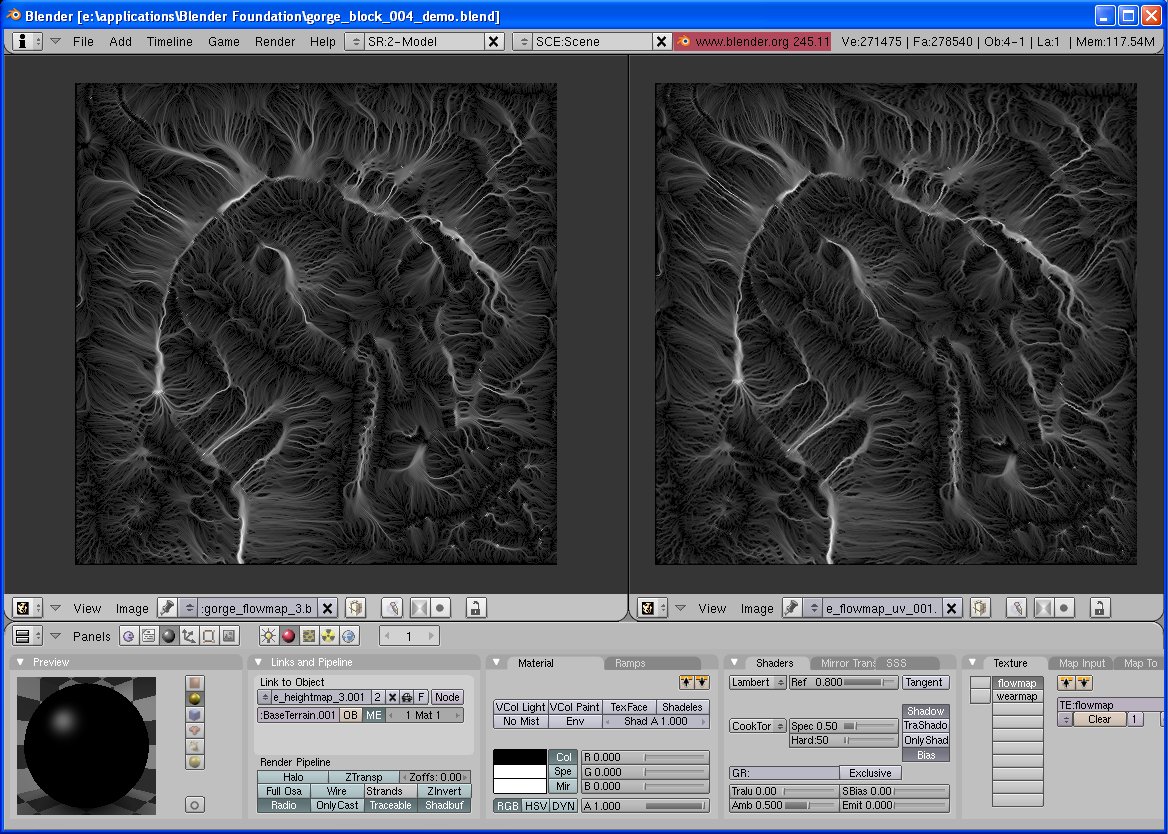1168x834 pixels.
Task: Open the Shading context (sphere icon)
Action: click(x=168, y=636)
